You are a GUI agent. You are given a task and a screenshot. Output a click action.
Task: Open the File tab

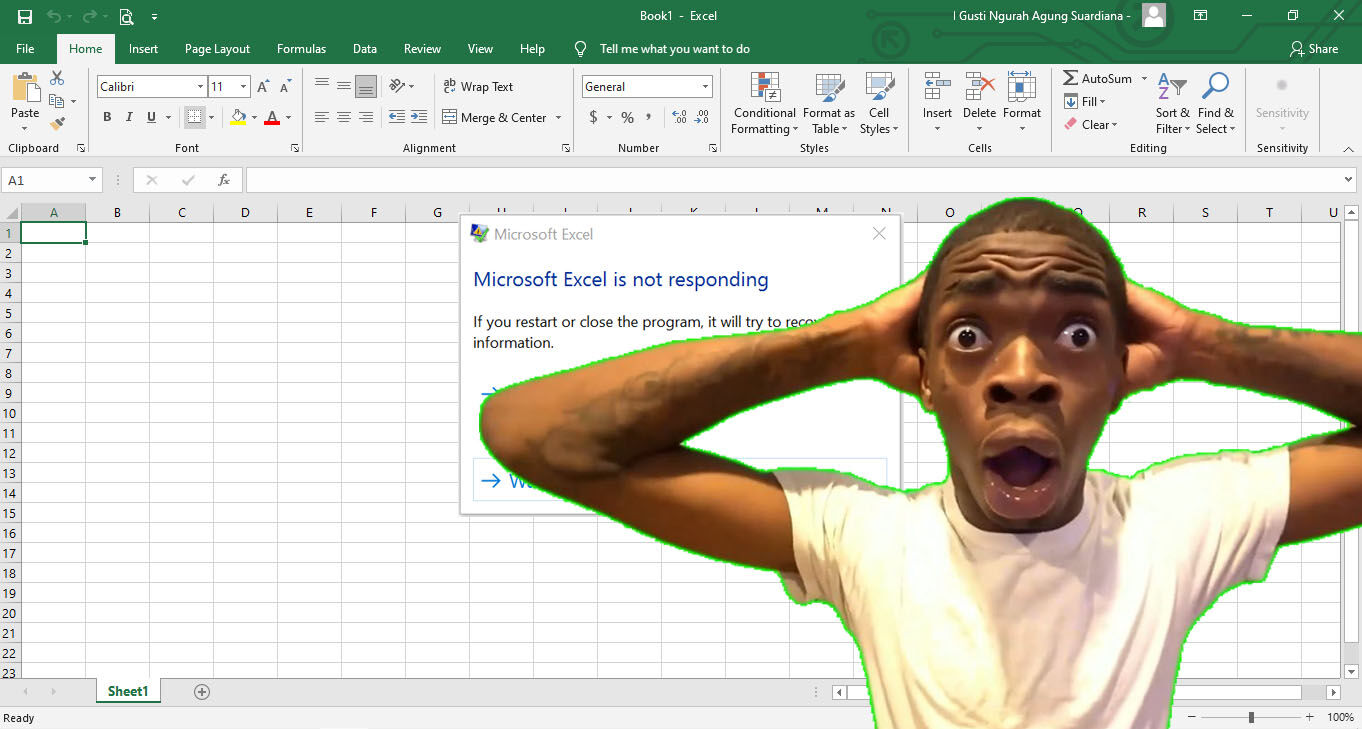25,48
